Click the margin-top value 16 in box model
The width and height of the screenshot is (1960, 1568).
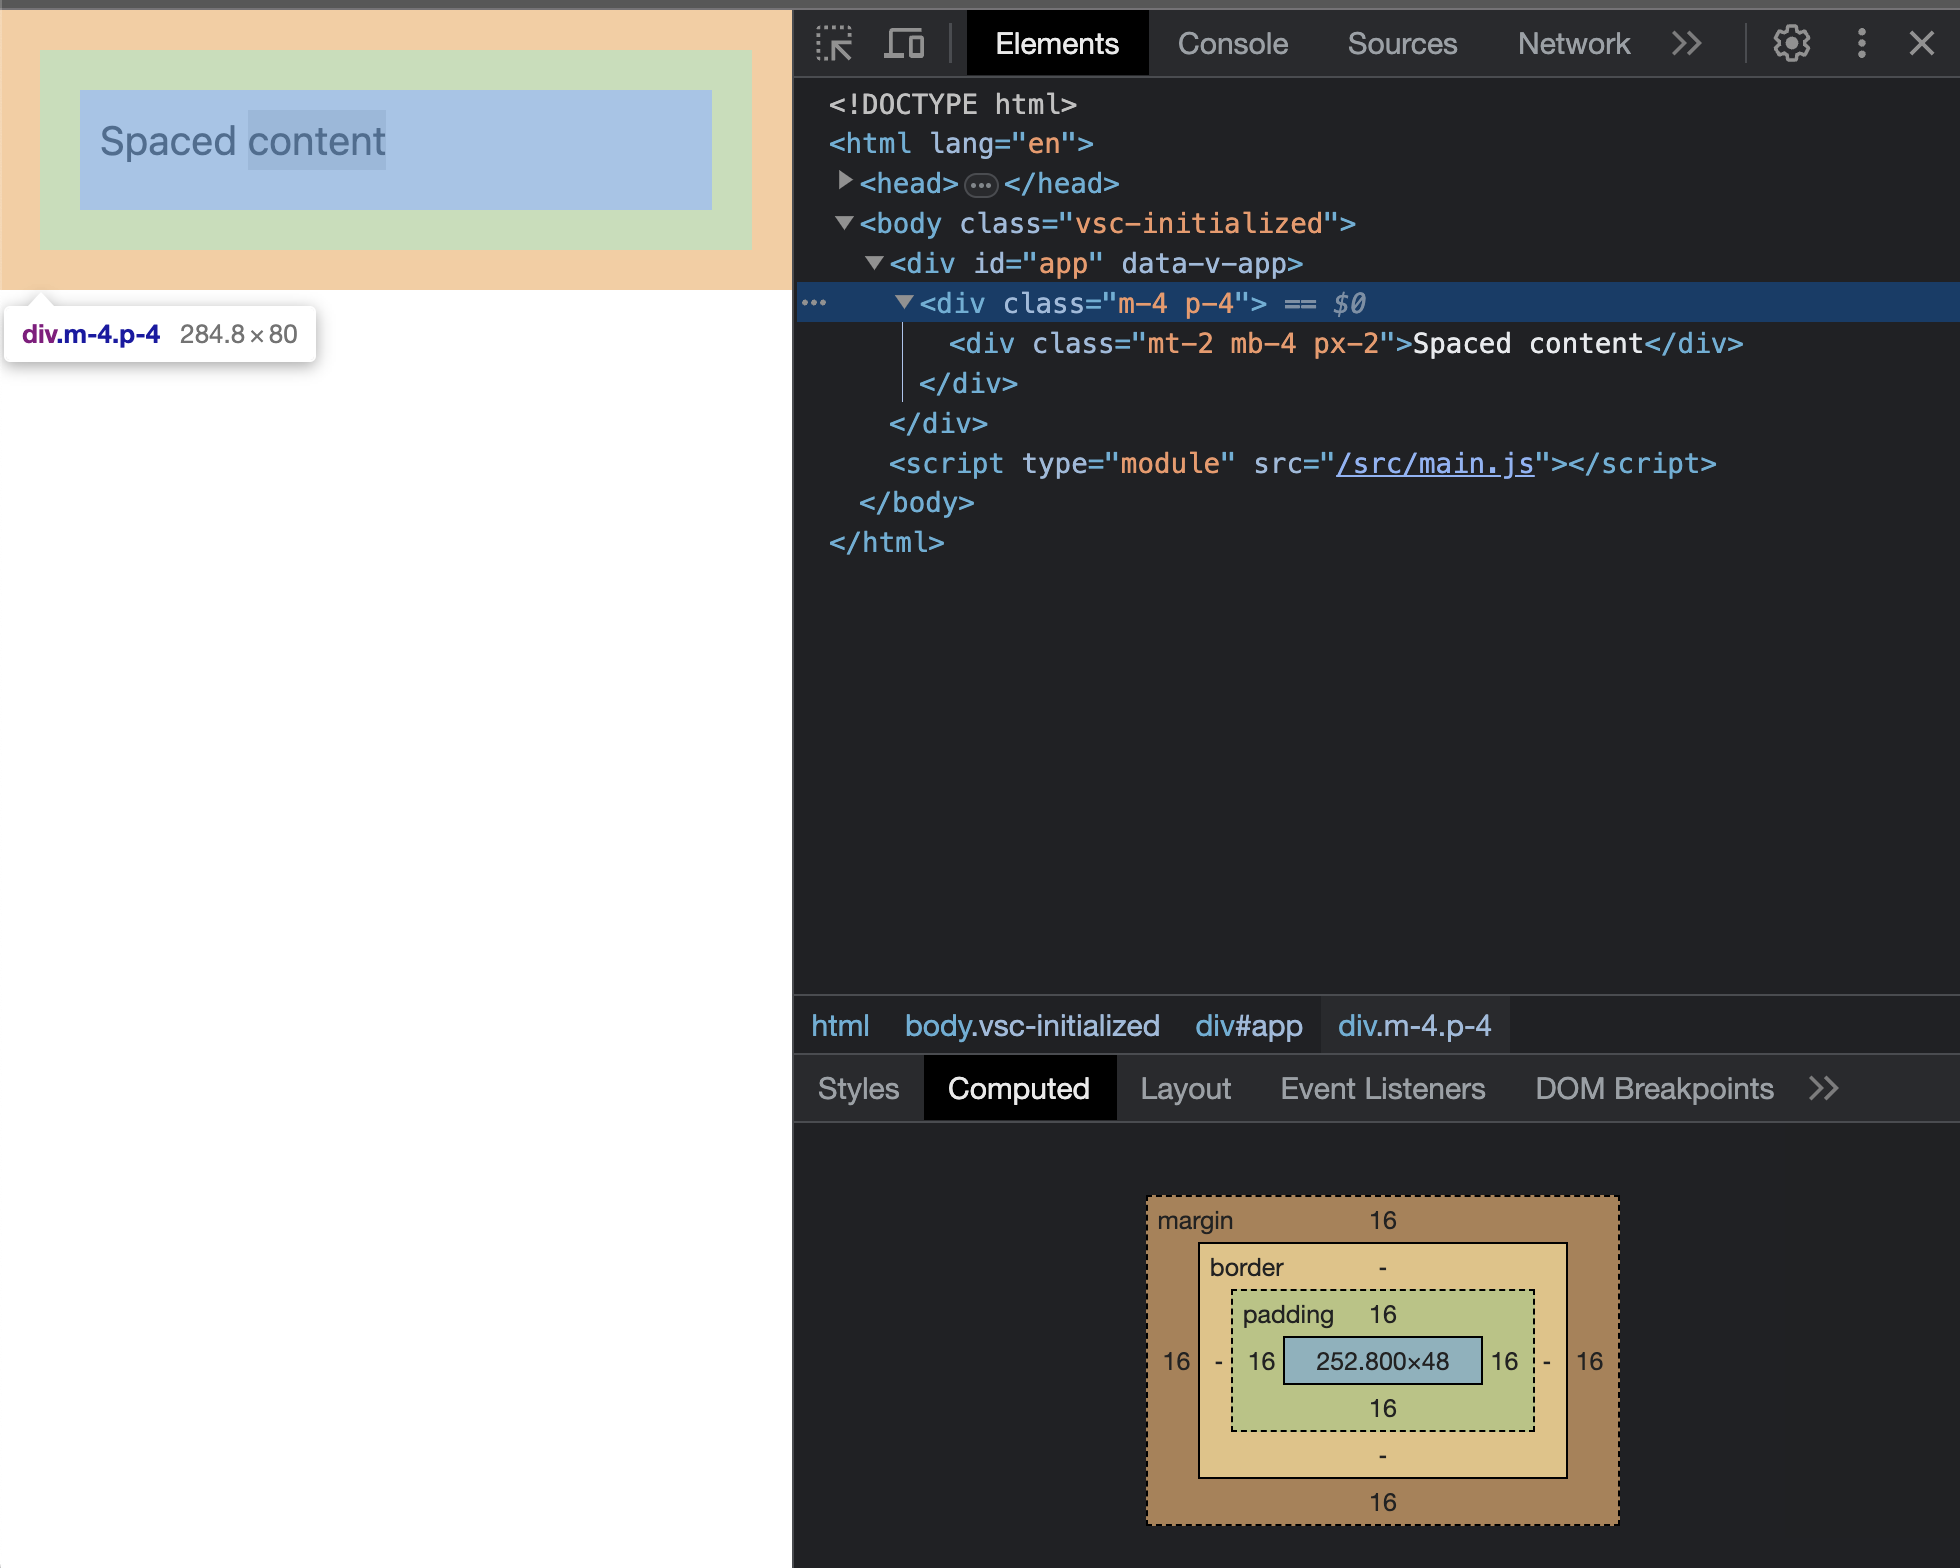[x=1383, y=1220]
